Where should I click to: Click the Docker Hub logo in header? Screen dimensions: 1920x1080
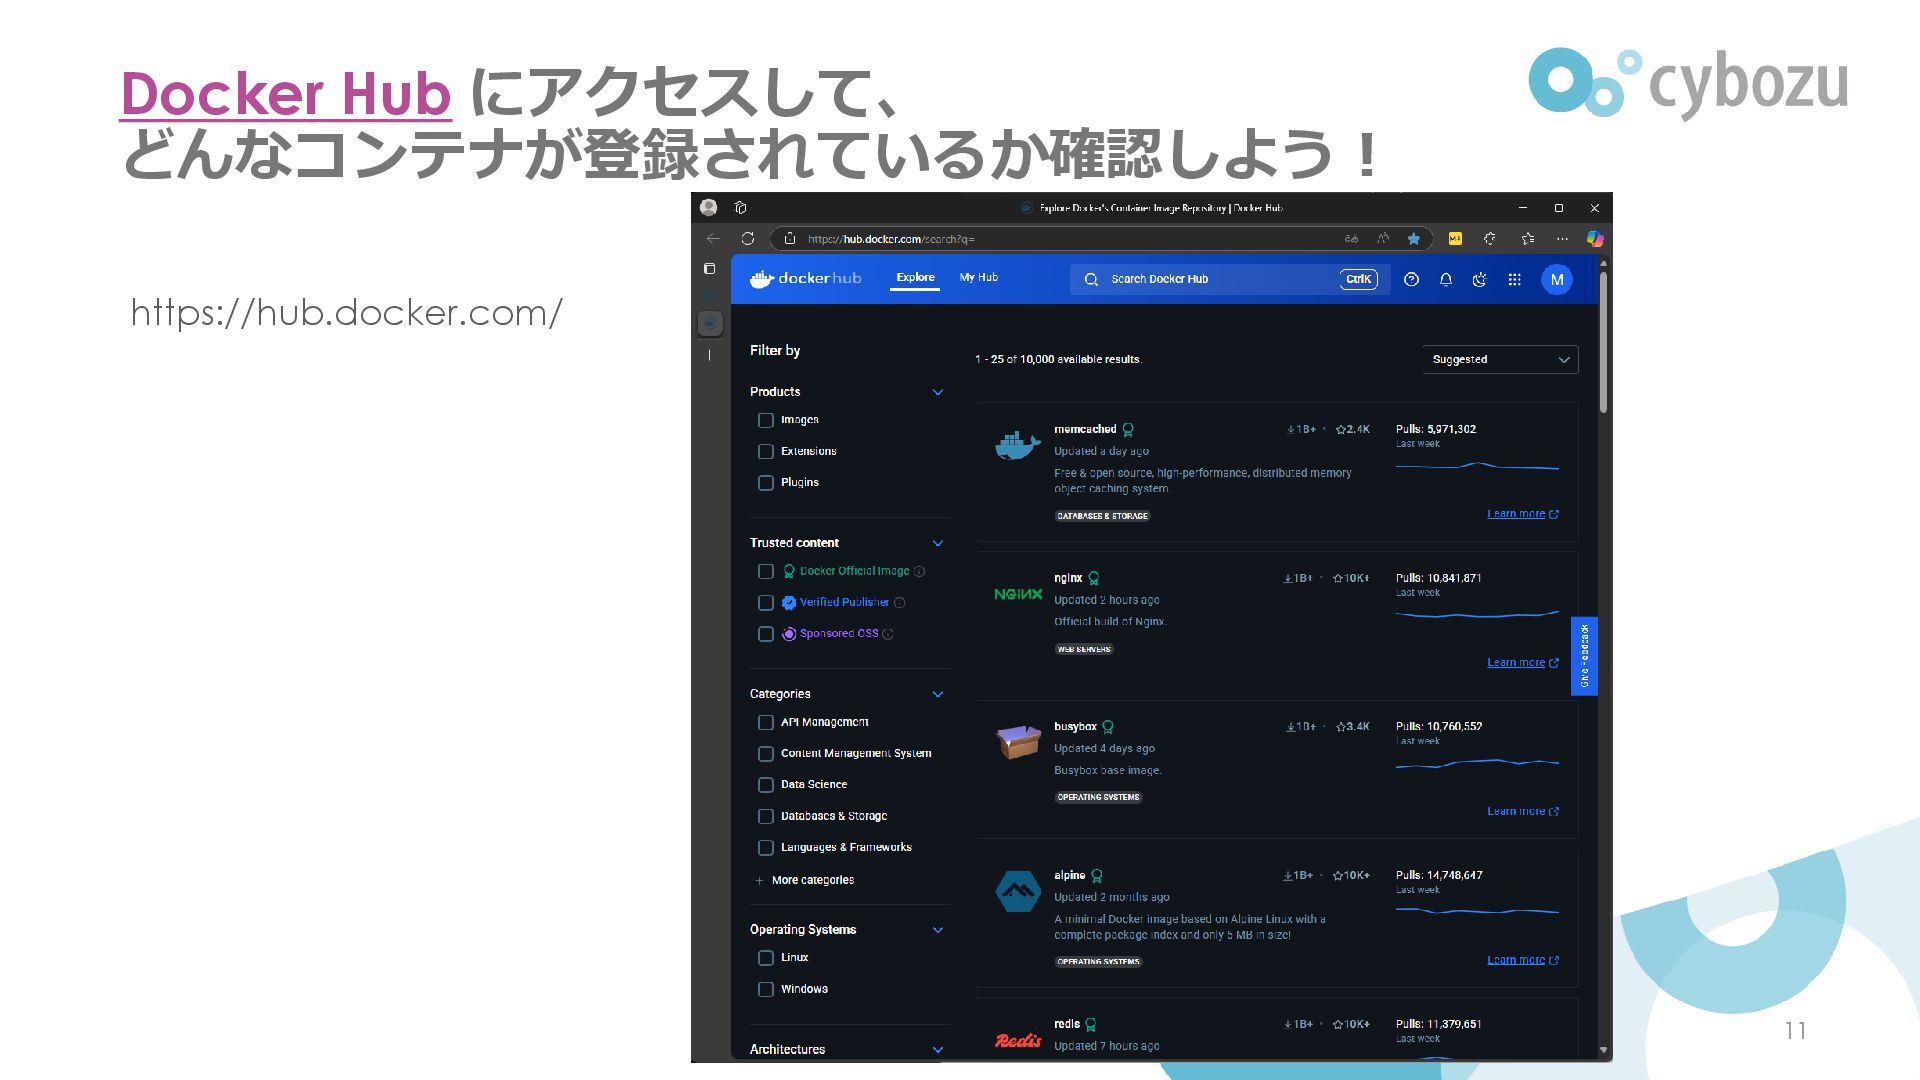(x=805, y=279)
